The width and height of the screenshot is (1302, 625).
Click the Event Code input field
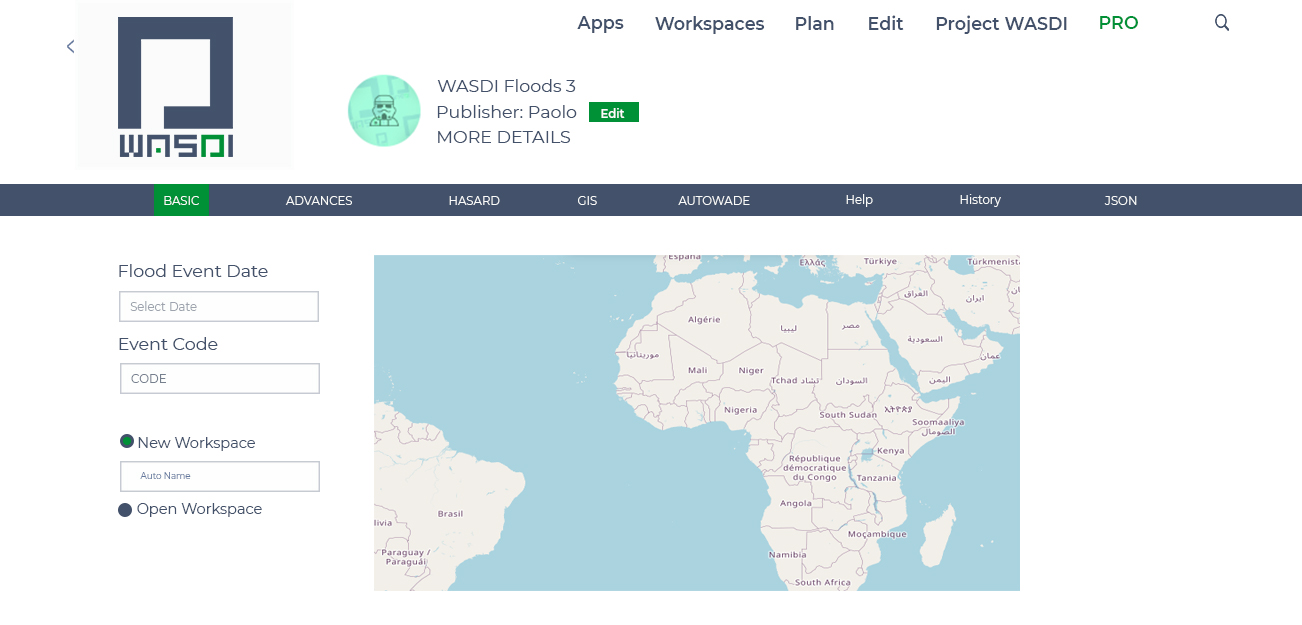[x=219, y=379]
